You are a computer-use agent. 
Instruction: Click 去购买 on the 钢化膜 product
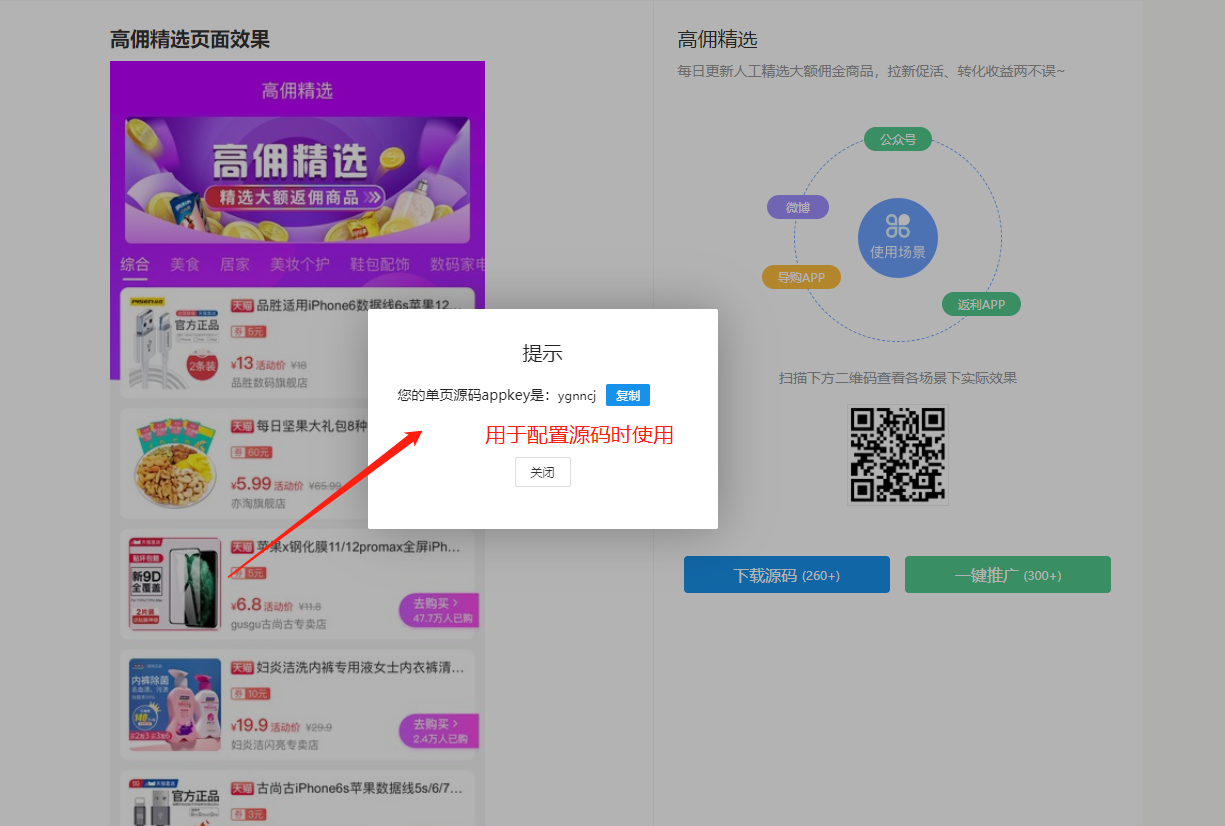pyautogui.click(x=437, y=609)
